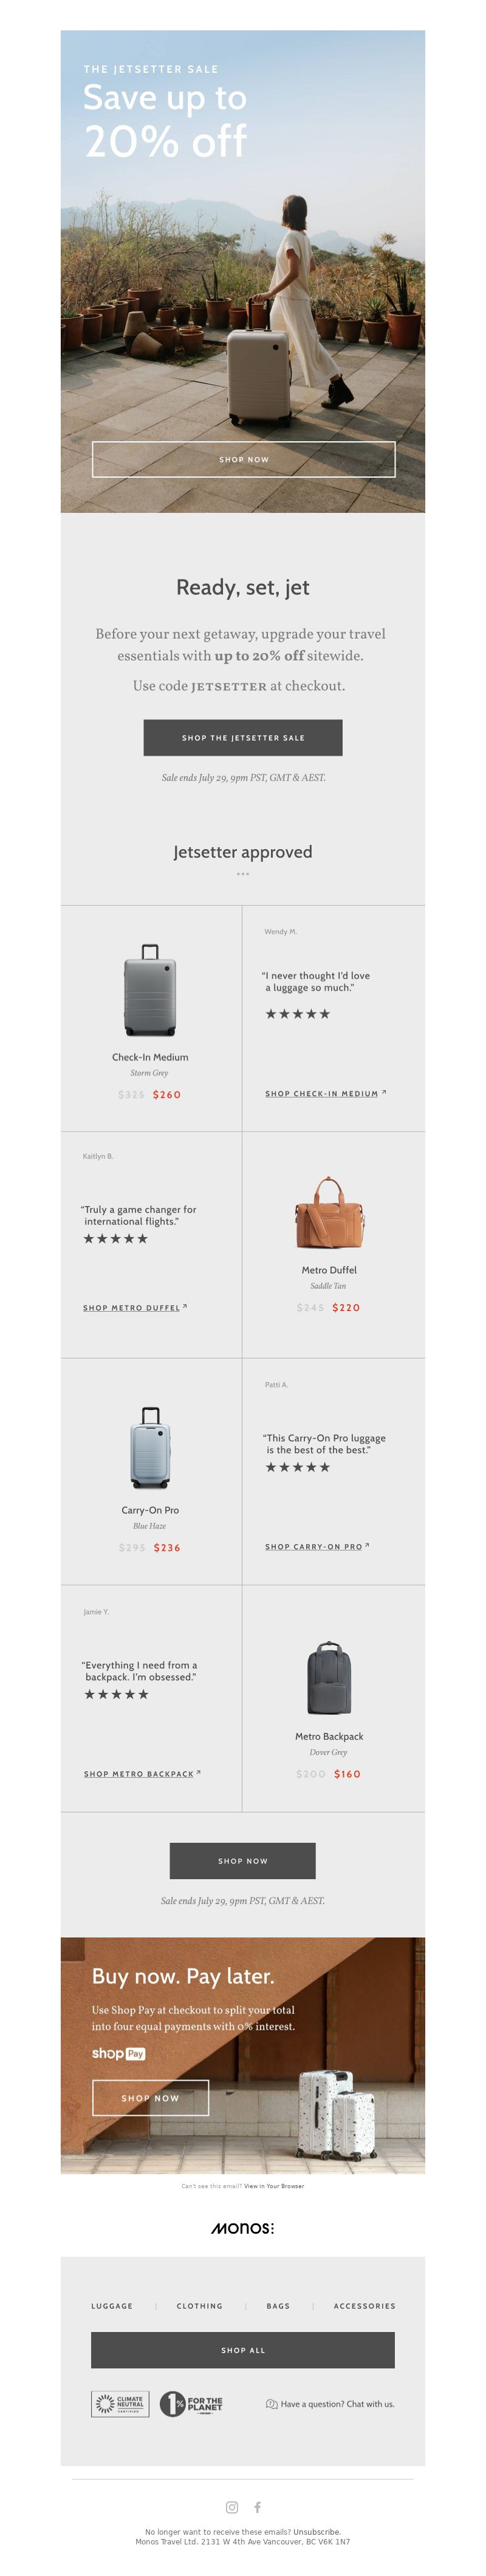This screenshot has height=2576, width=486.
Task: Click the Shop Pay logo
Action: (x=118, y=2053)
